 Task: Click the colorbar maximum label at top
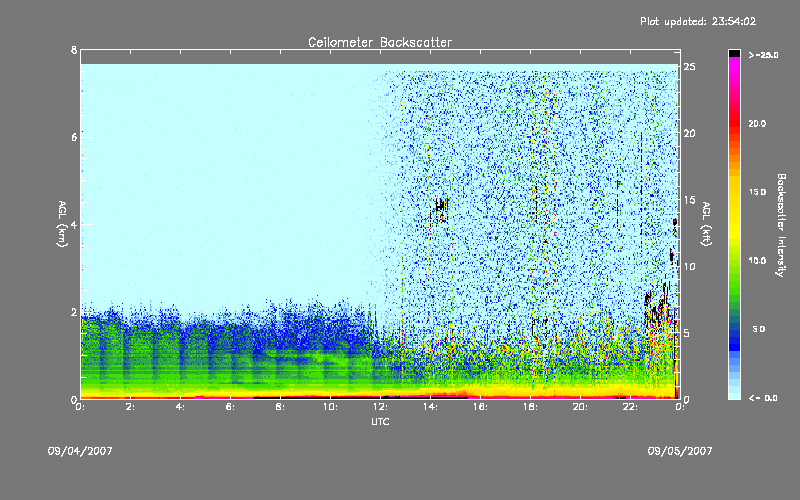tap(764, 55)
